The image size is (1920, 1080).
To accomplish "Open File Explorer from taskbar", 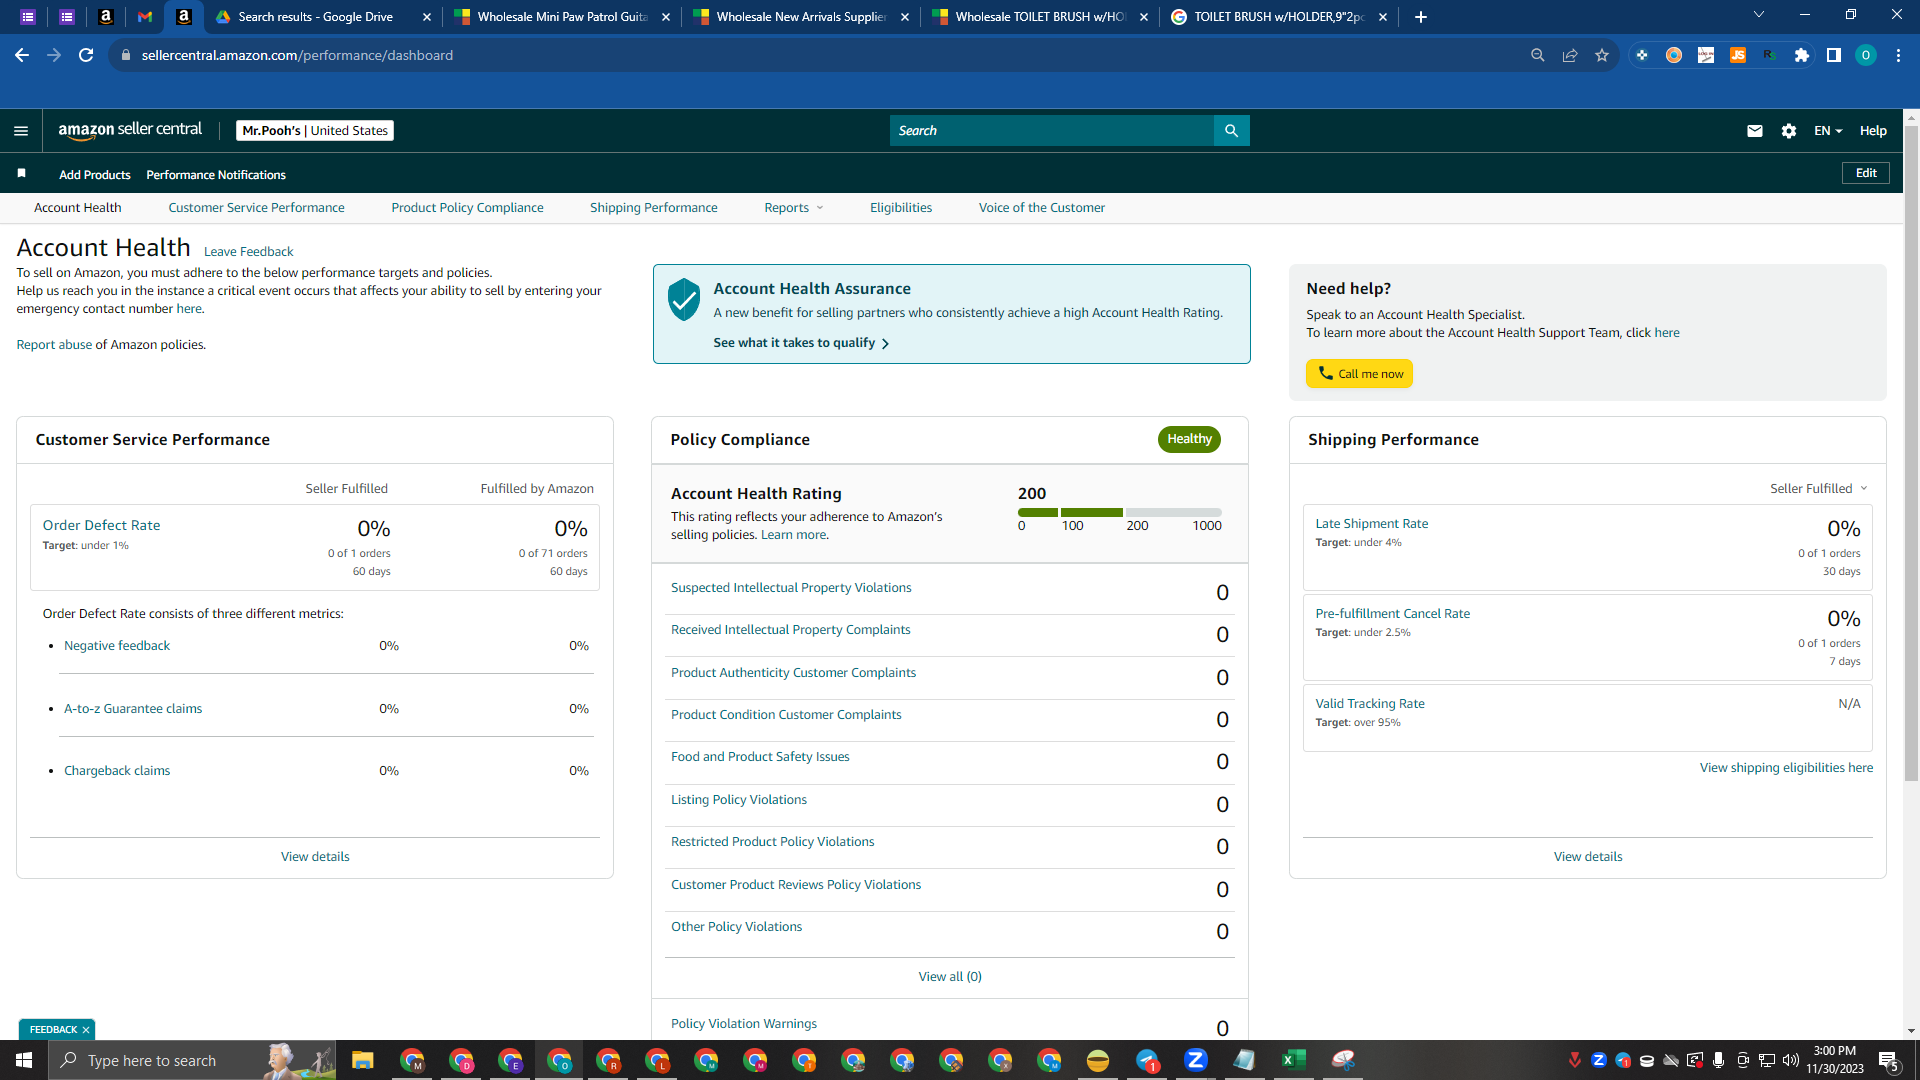I will (362, 1060).
